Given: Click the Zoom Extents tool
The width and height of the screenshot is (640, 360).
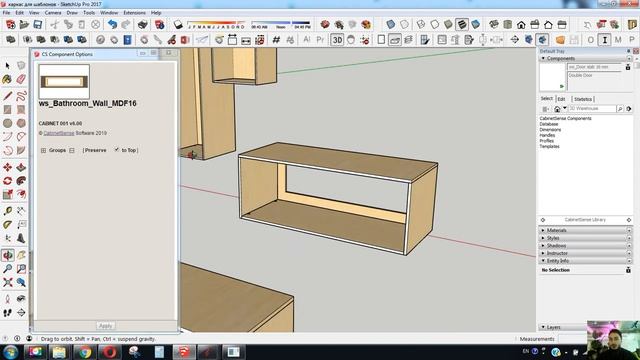Looking at the screenshot, I should 7,282.
